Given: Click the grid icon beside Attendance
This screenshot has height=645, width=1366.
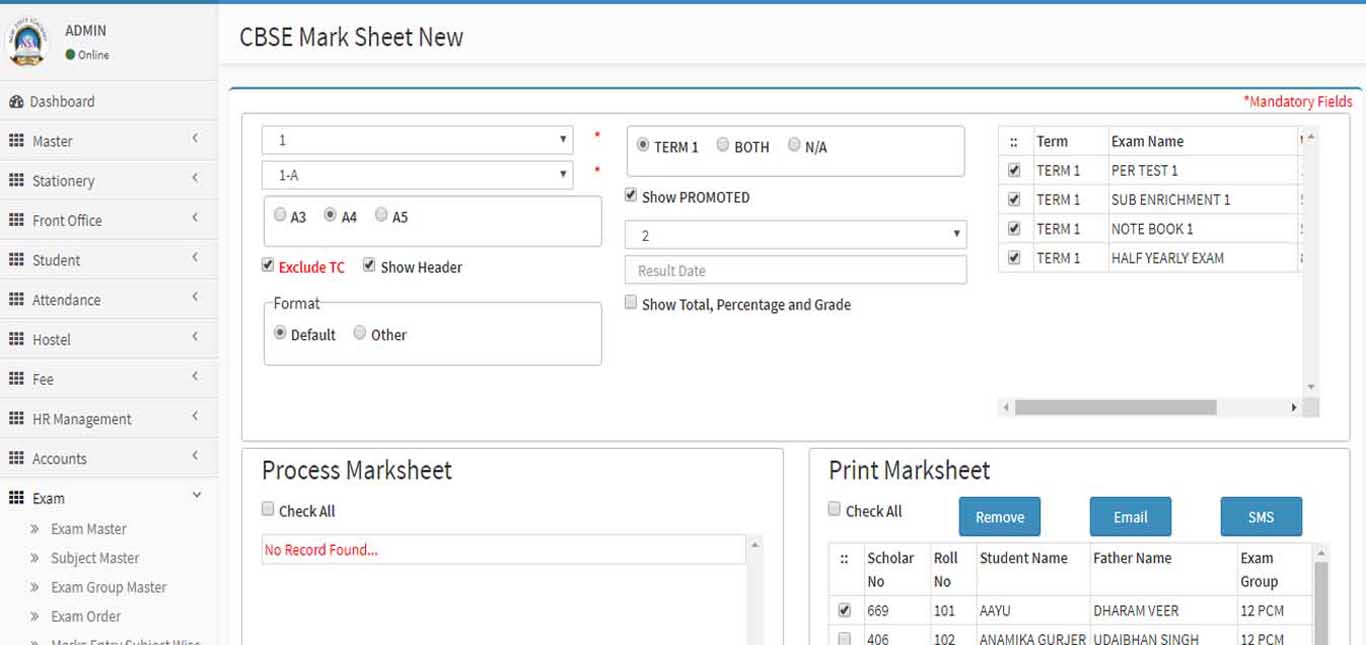Looking at the screenshot, I should (x=16, y=299).
